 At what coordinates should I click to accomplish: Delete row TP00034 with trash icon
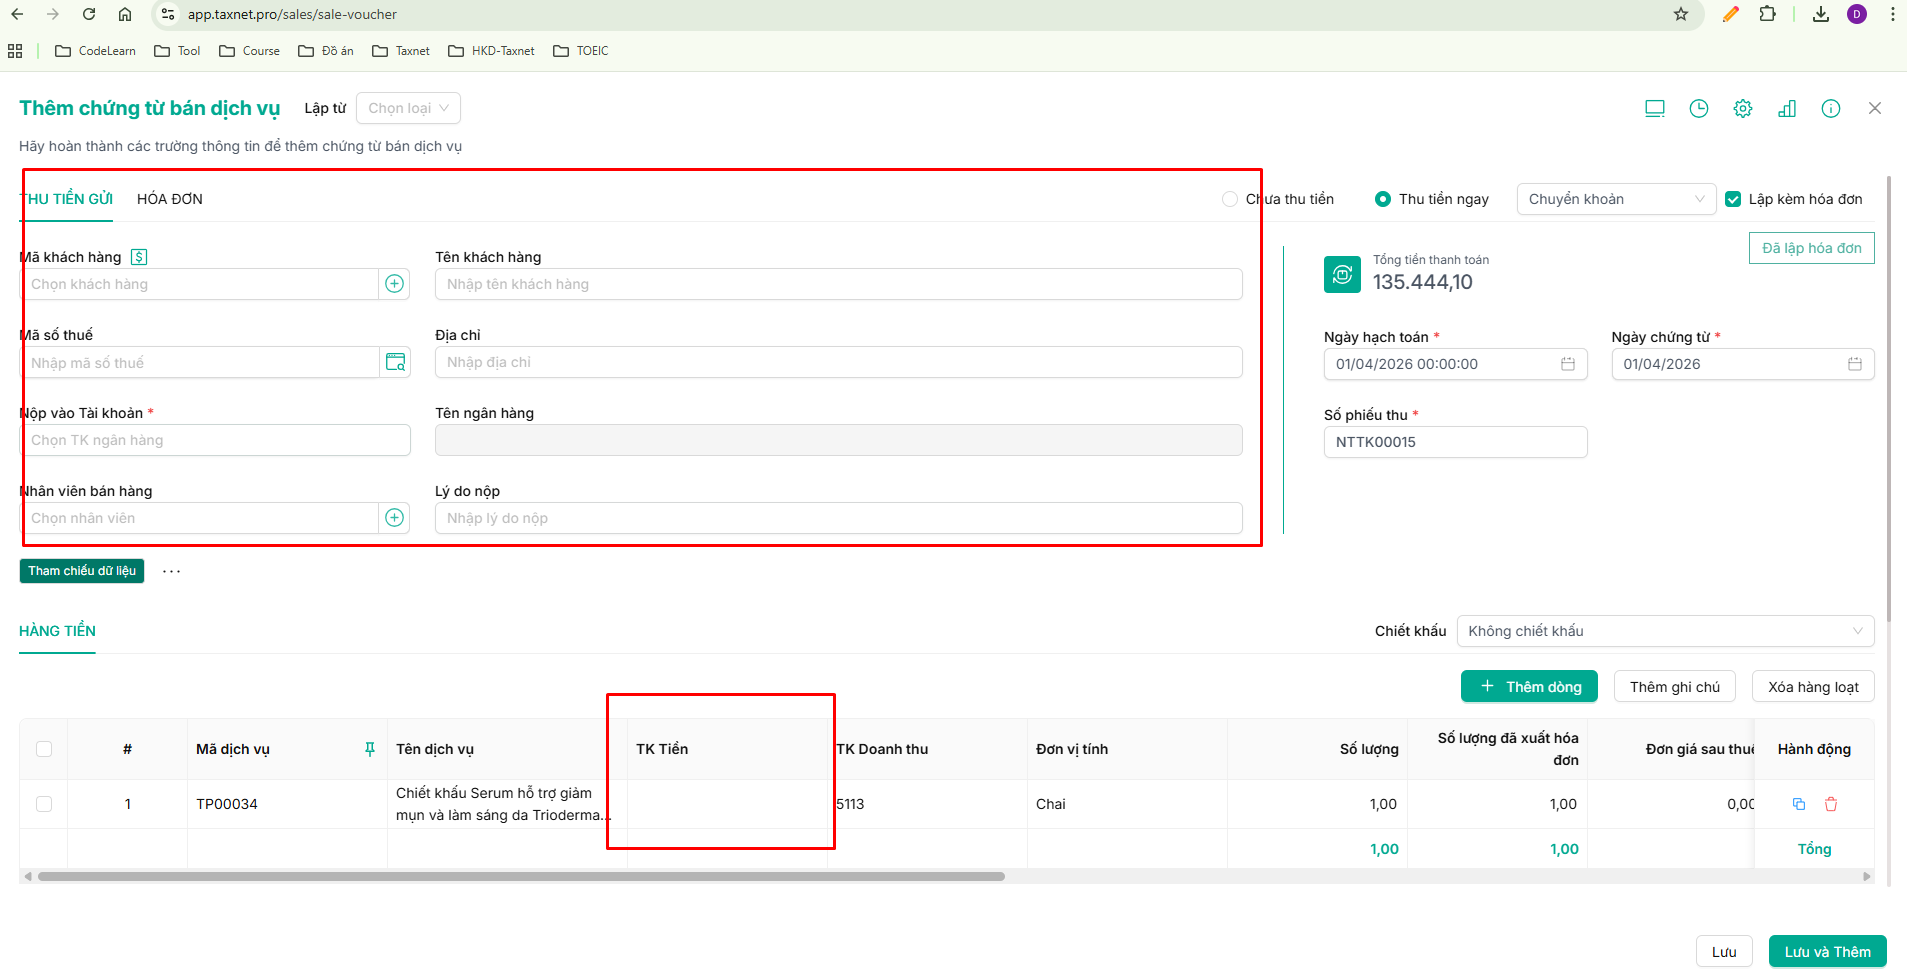tap(1831, 804)
